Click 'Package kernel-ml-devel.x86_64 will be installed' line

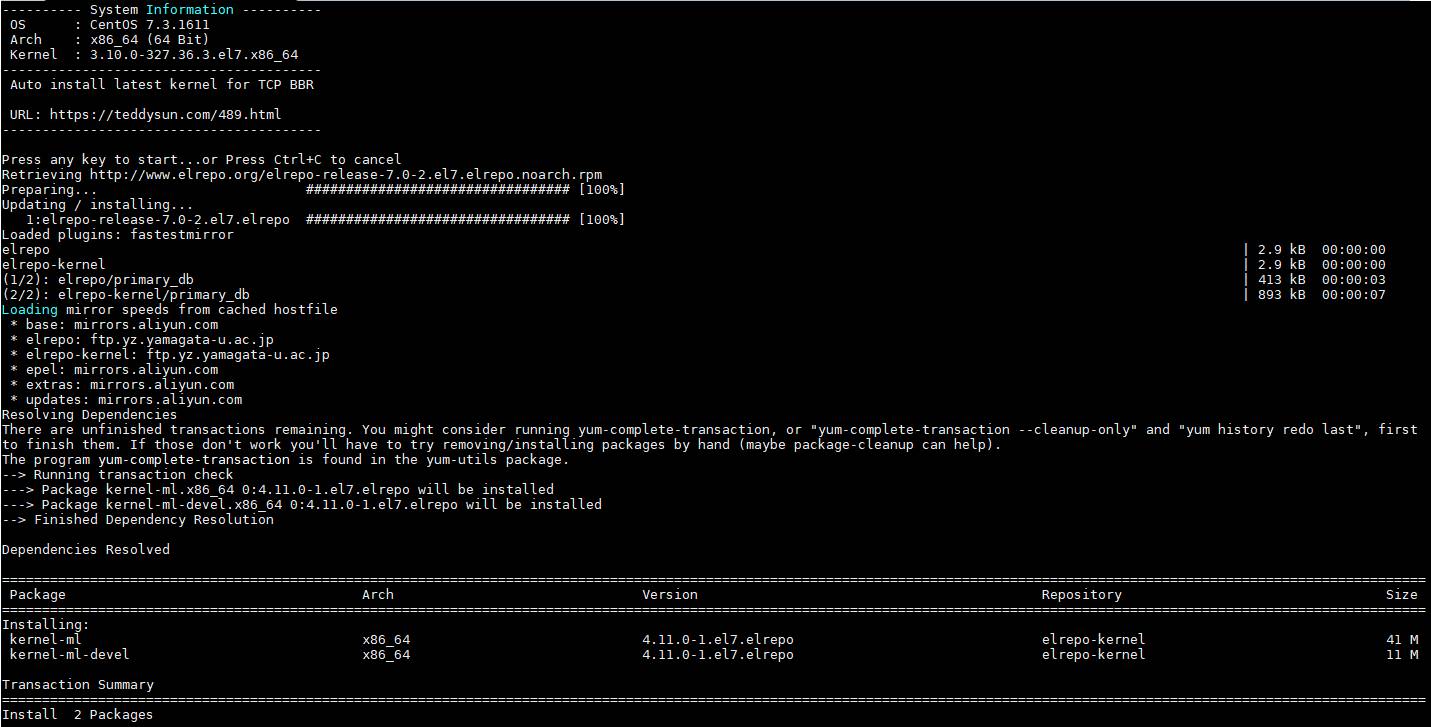click(302, 505)
